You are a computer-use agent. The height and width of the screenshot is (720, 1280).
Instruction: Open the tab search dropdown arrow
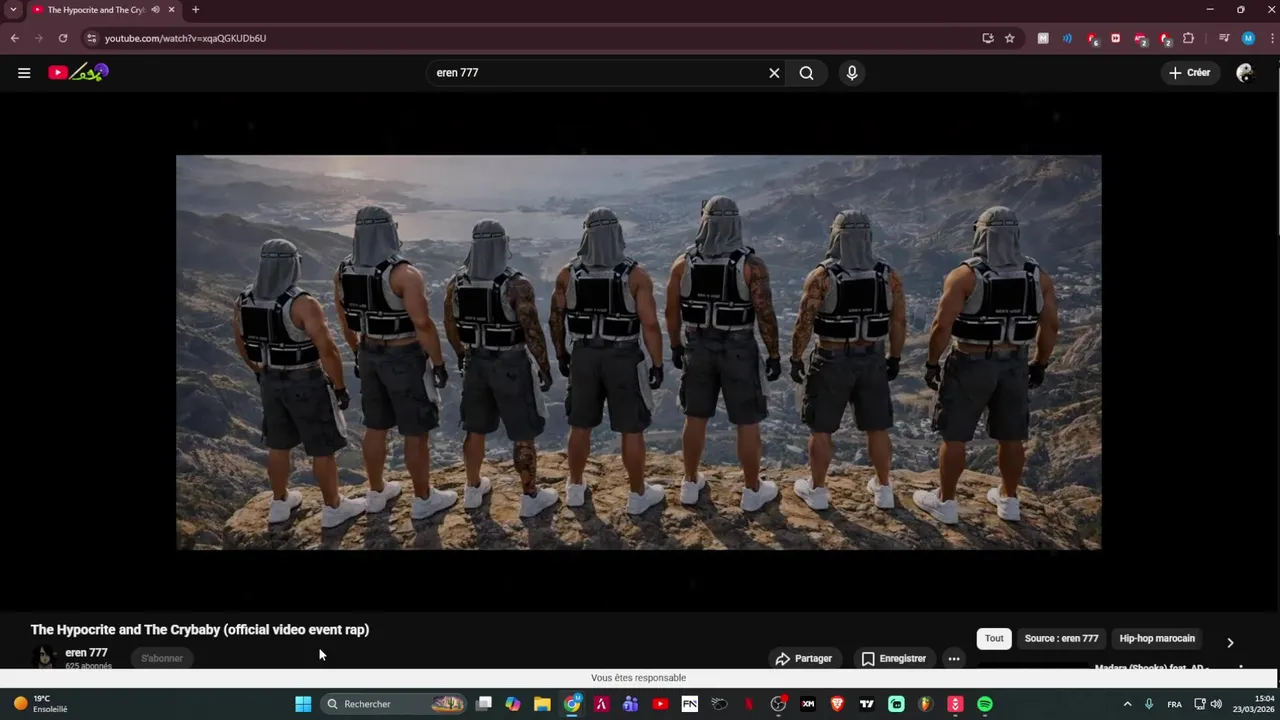(13, 10)
